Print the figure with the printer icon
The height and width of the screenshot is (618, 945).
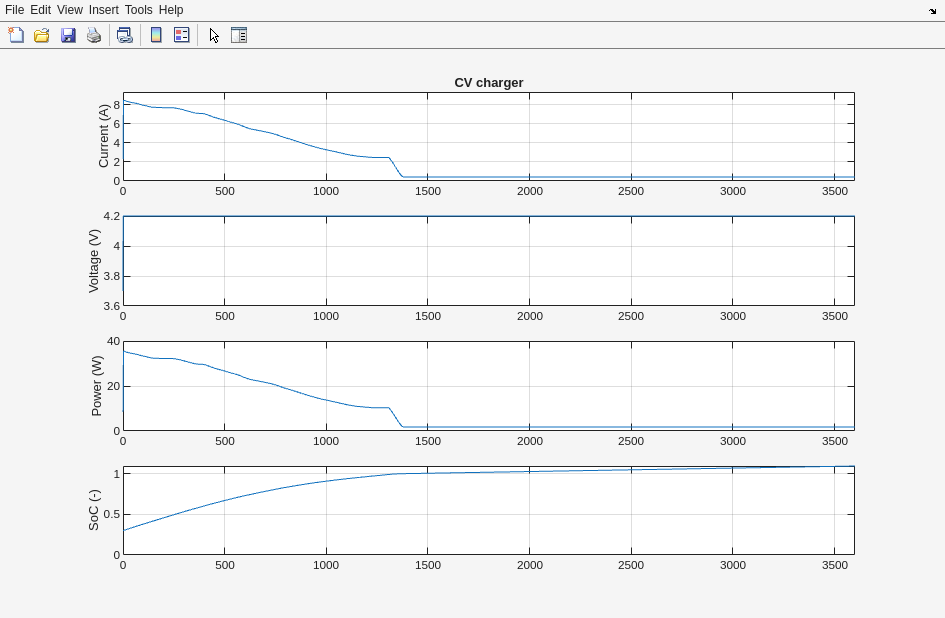94,35
